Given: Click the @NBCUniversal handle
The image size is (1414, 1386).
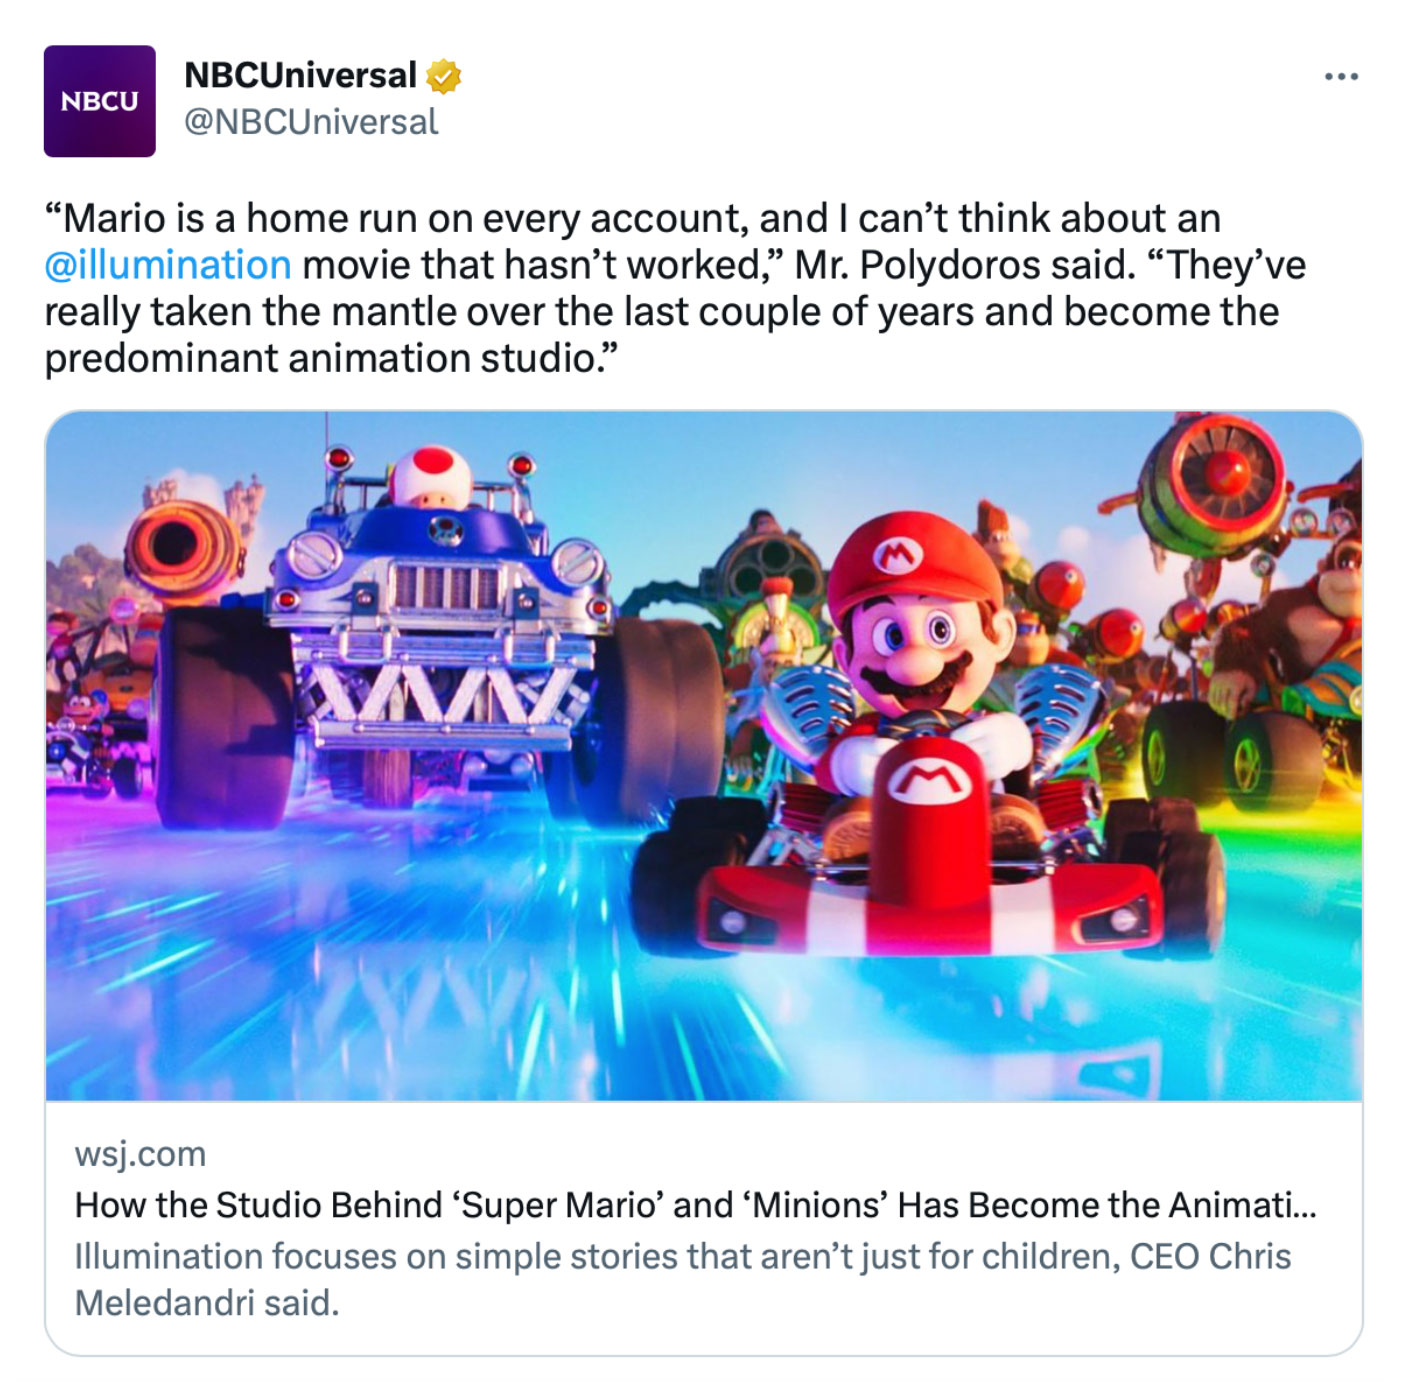Looking at the screenshot, I should coord(311,122).
